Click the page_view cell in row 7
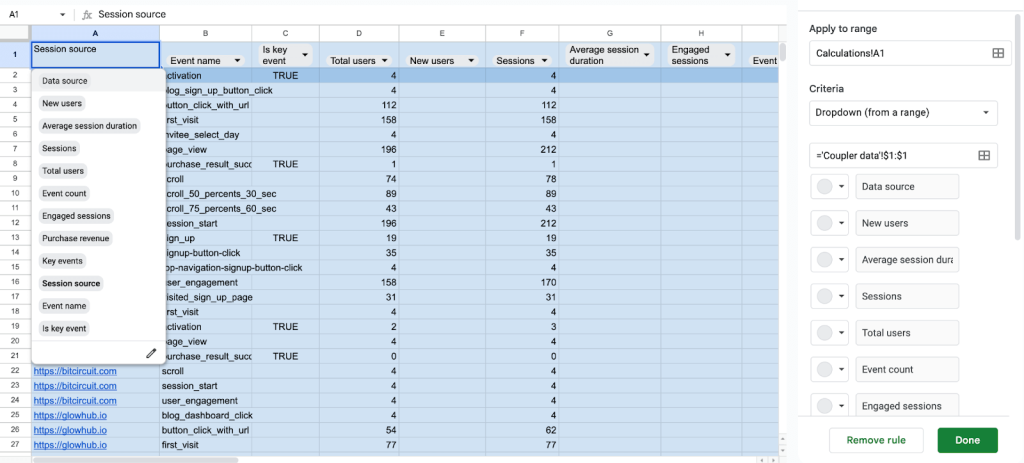 [x=206, y=149]
